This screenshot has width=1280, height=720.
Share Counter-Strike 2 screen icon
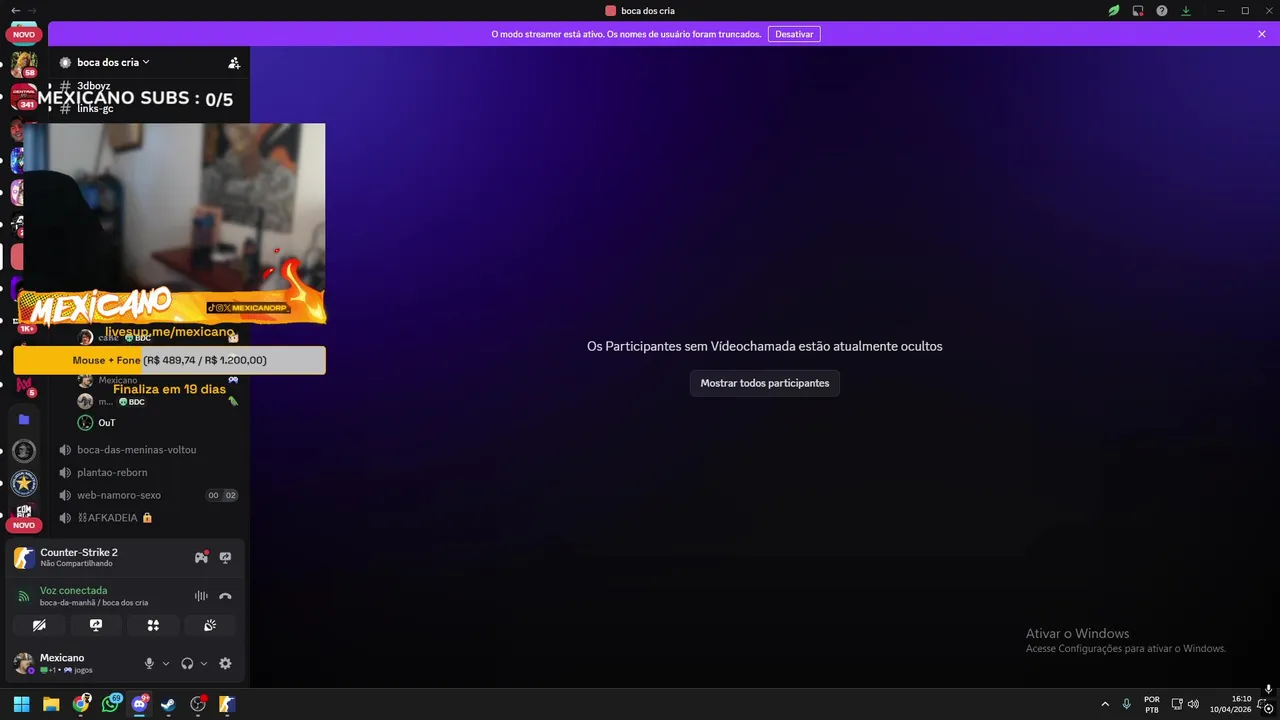click(225, 558)
